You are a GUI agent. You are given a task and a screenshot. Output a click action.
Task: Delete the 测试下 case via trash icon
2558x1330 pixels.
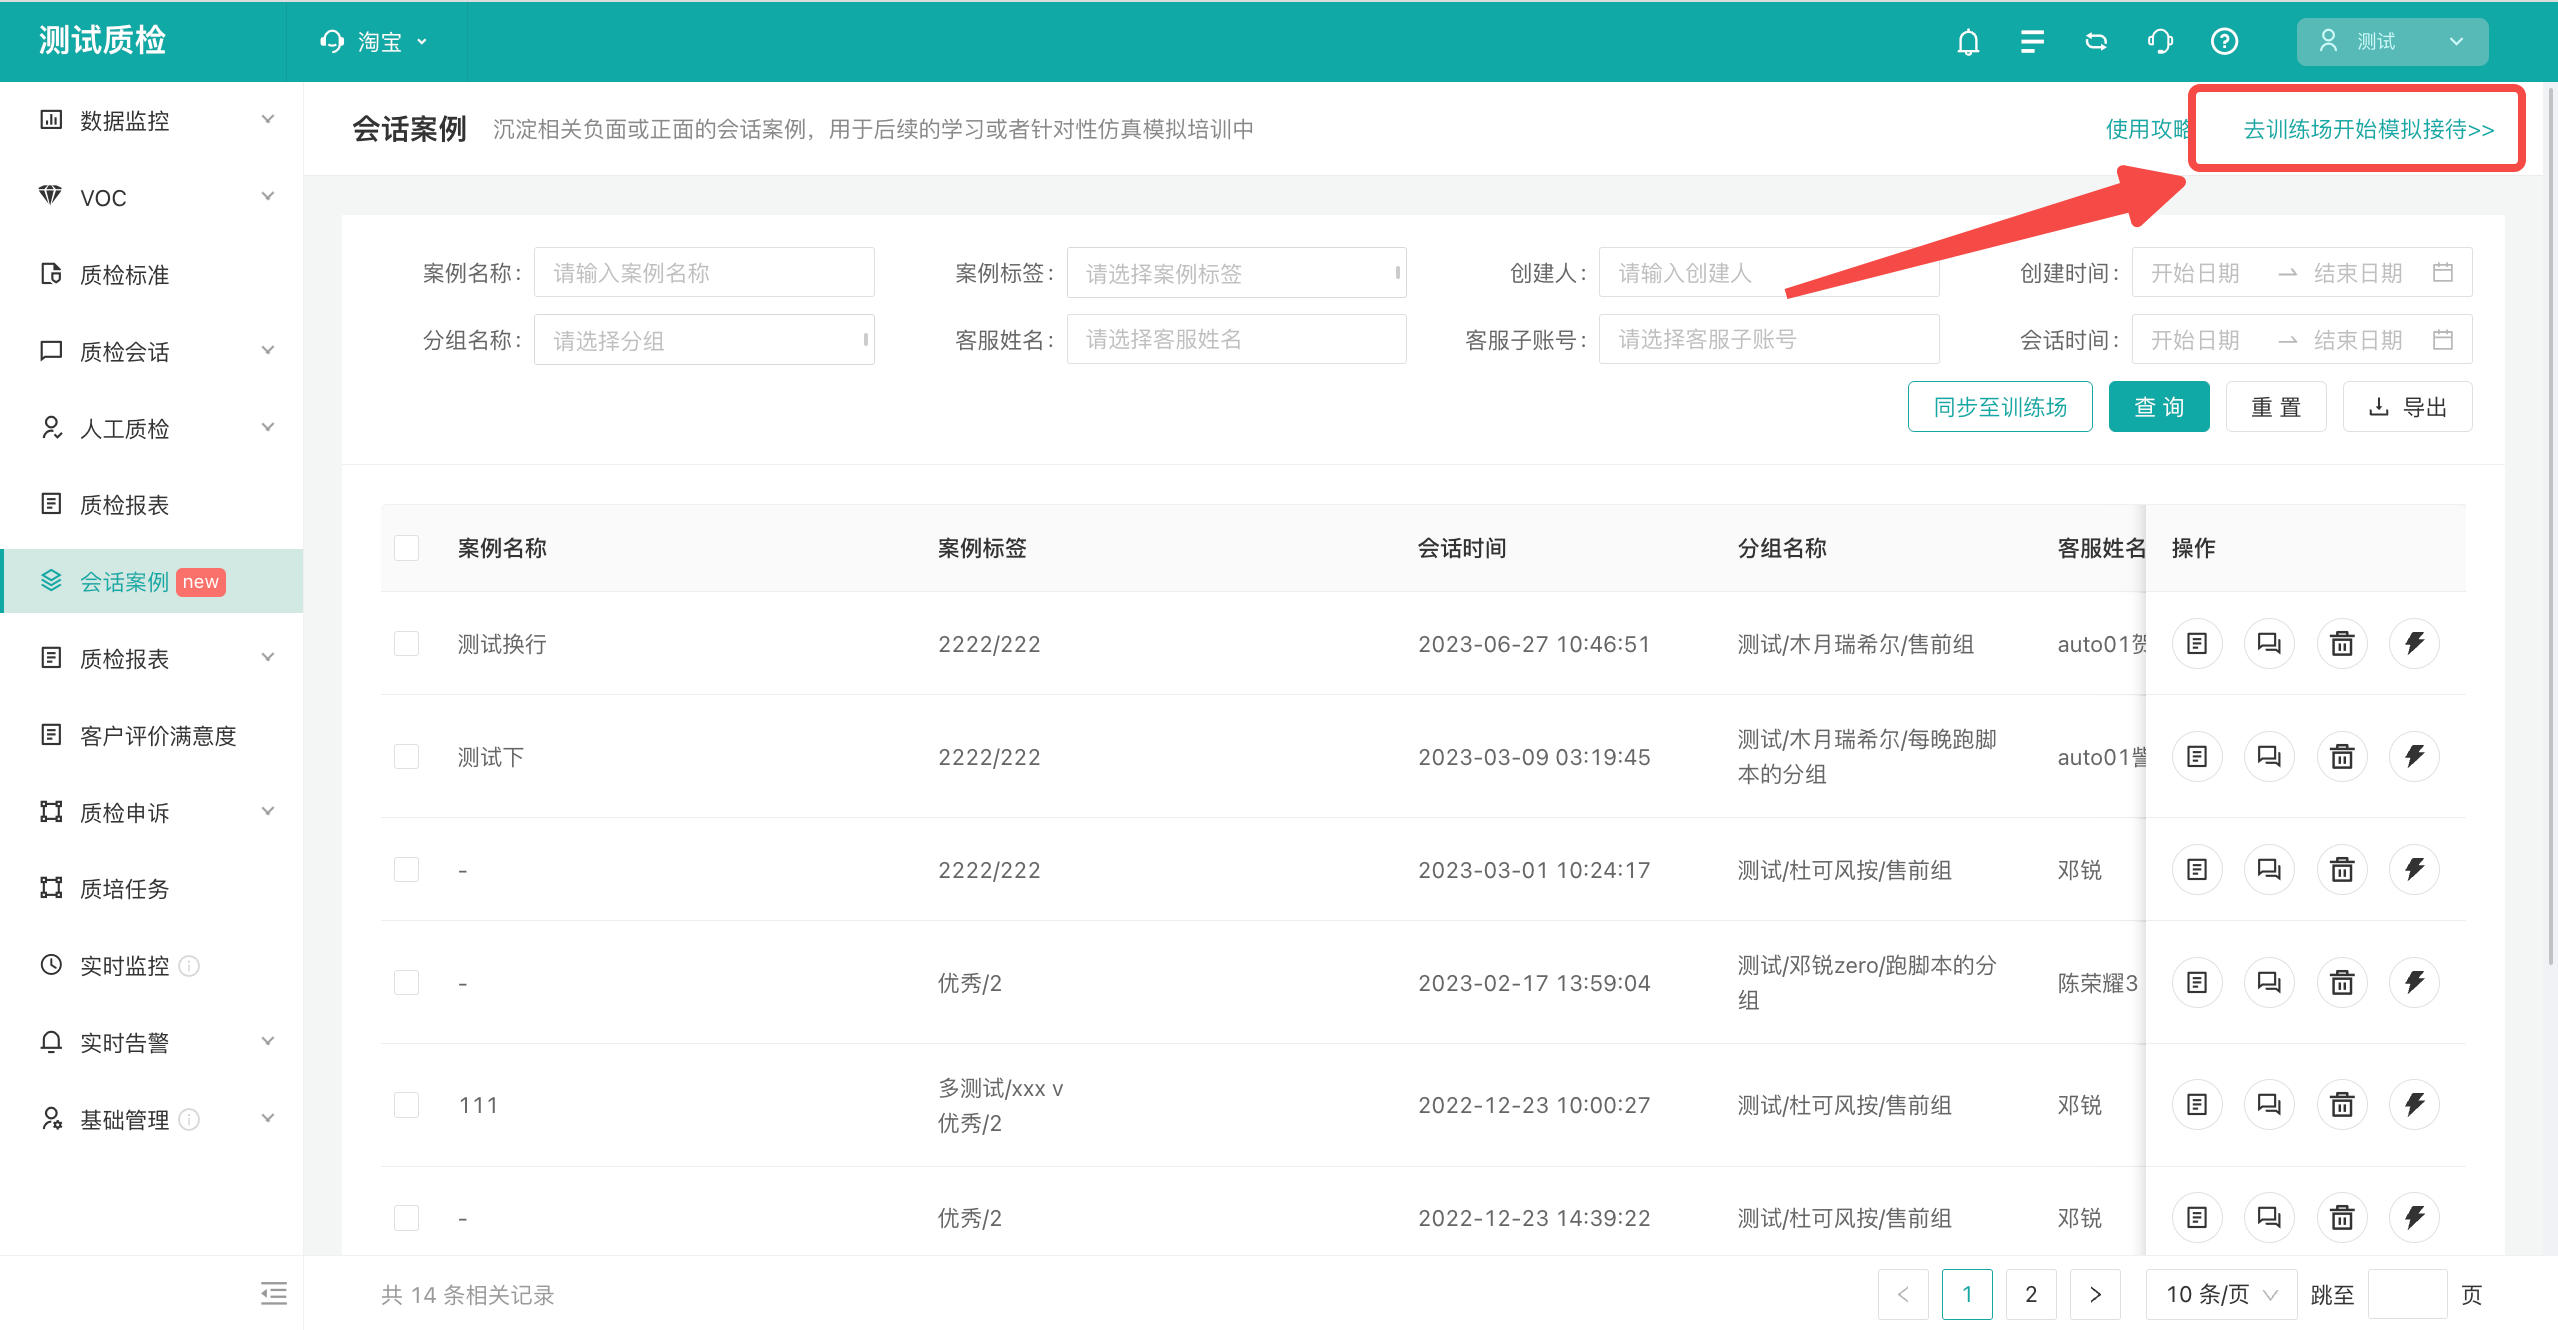coord(2342,756)
